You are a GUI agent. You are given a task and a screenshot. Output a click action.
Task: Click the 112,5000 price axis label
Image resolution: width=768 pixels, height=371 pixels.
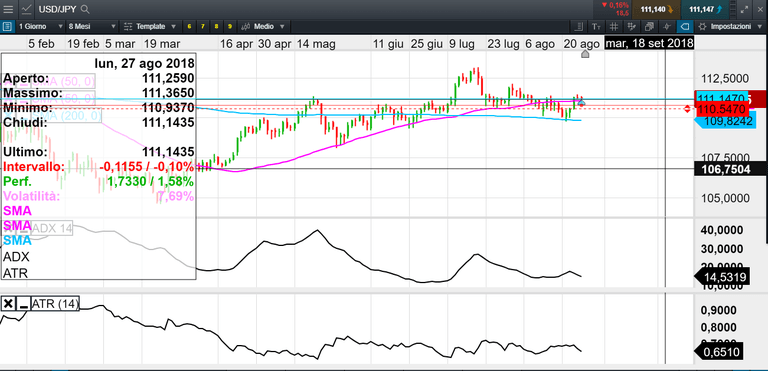(x=726, y=78)
